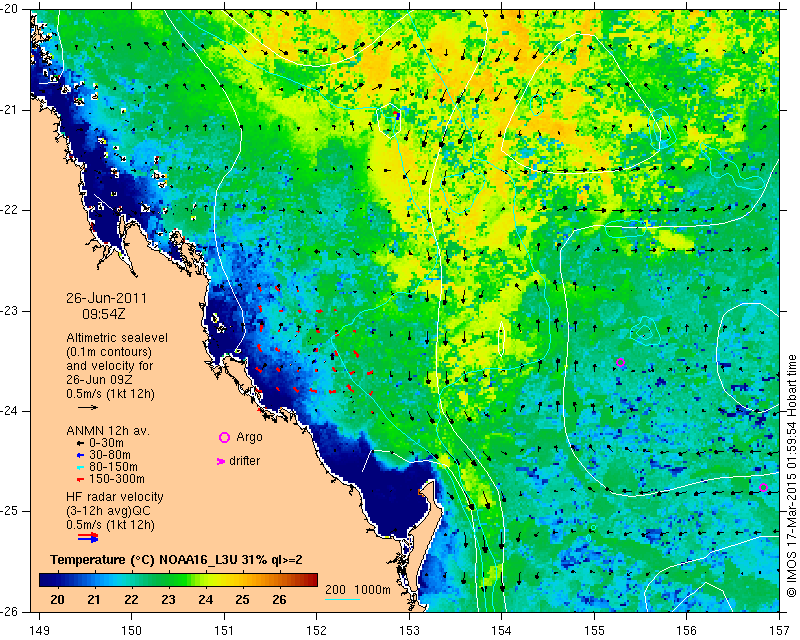Image resolution: width=800 pixels, height=640 pixels.
Task: Click the 26-Jun 09Z legend text
Action: 98,380
